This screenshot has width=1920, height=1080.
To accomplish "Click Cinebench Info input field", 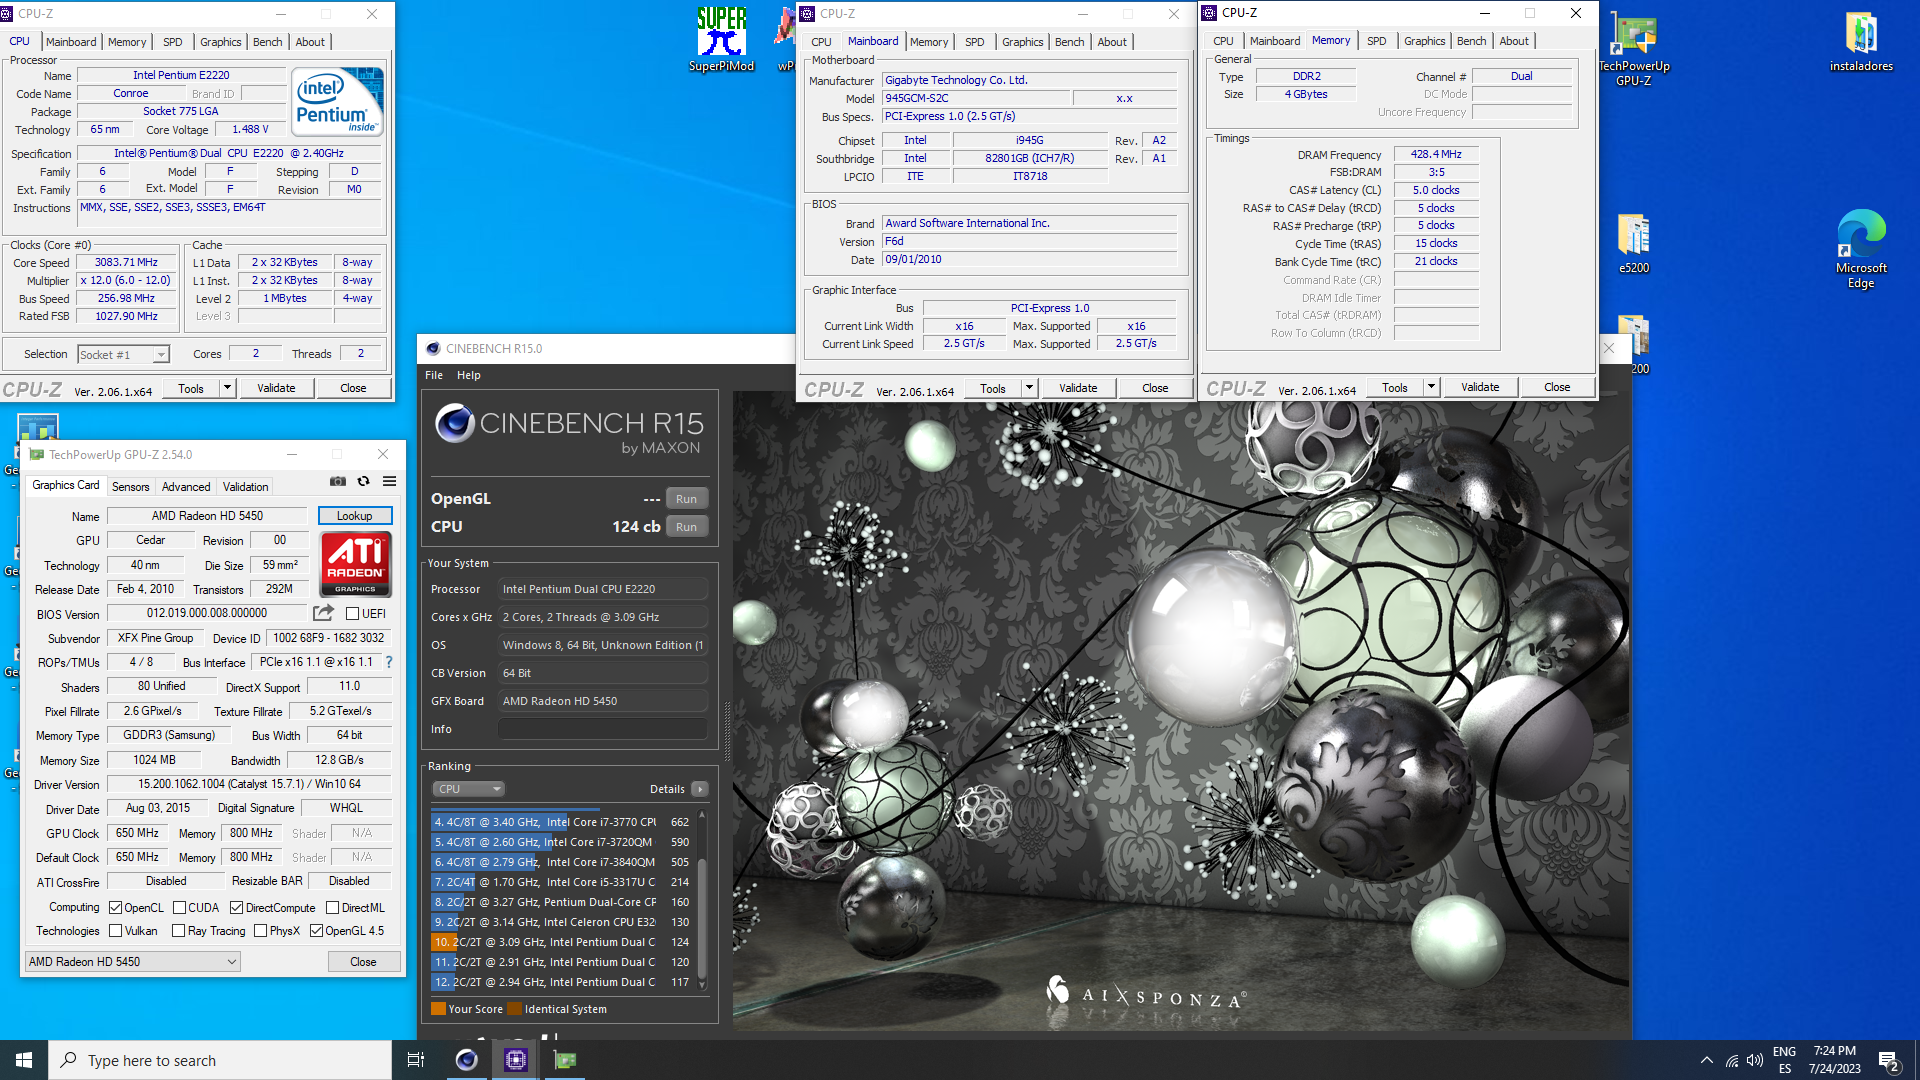I will pyautogui.click(x=602, y=729).
